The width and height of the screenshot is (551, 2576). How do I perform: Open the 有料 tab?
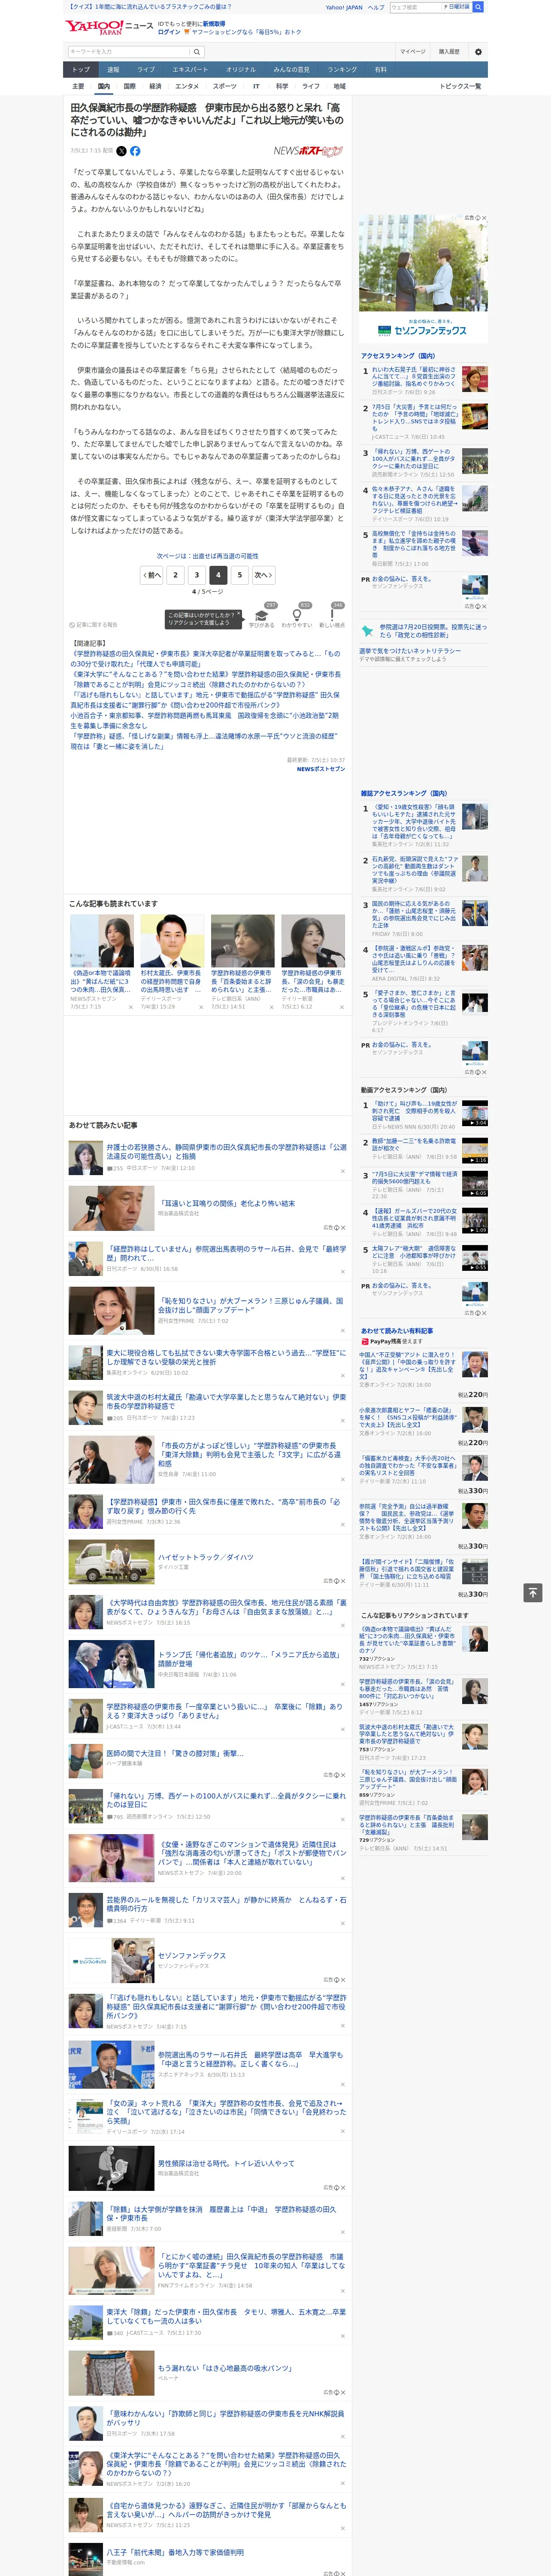[x=380, y=70]
